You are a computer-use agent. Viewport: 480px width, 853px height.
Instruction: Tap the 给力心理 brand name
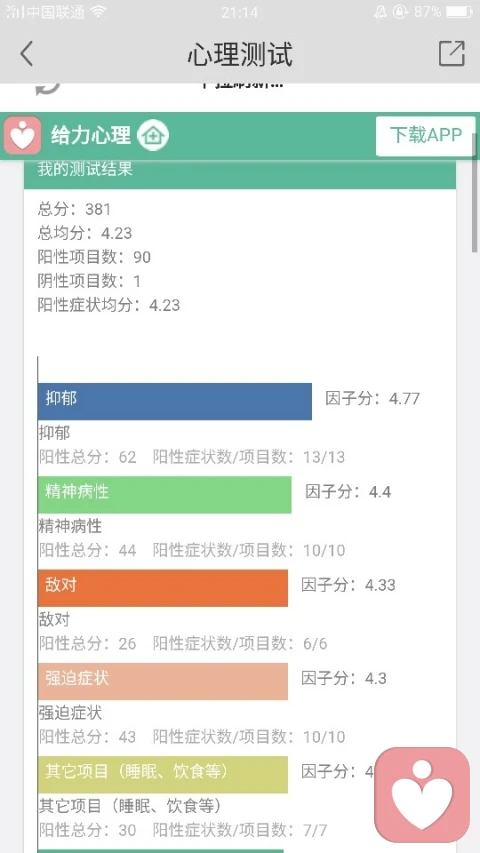pyautogui.click(x=91, y=135)
